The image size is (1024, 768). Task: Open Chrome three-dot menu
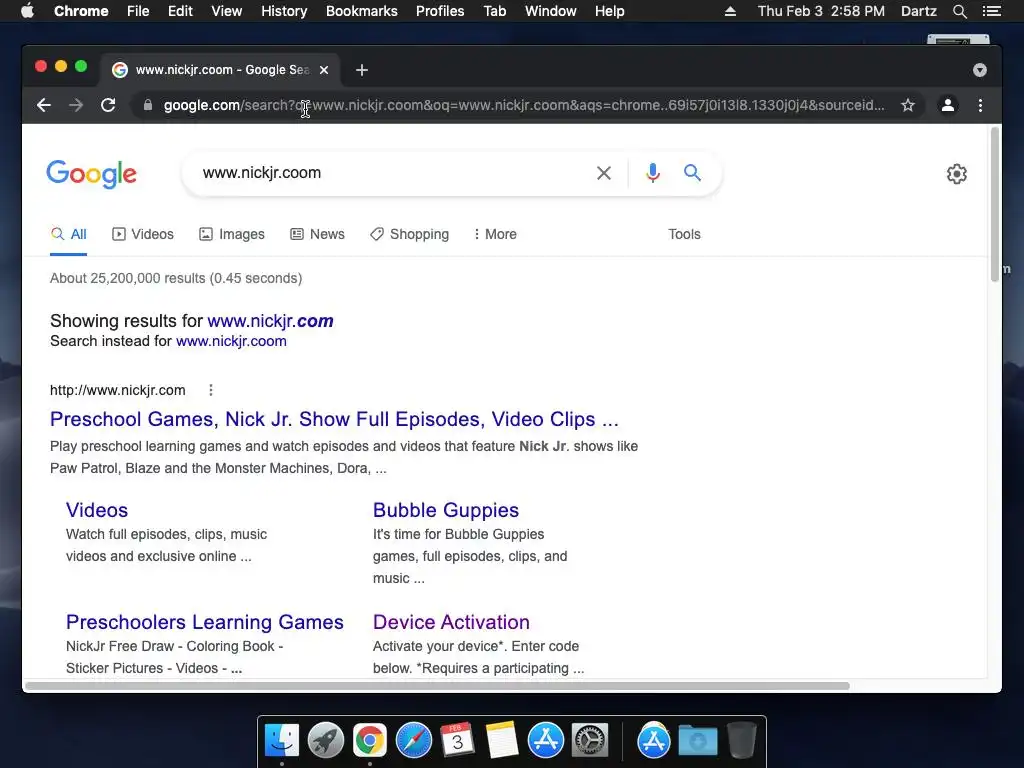coord(980,105)
